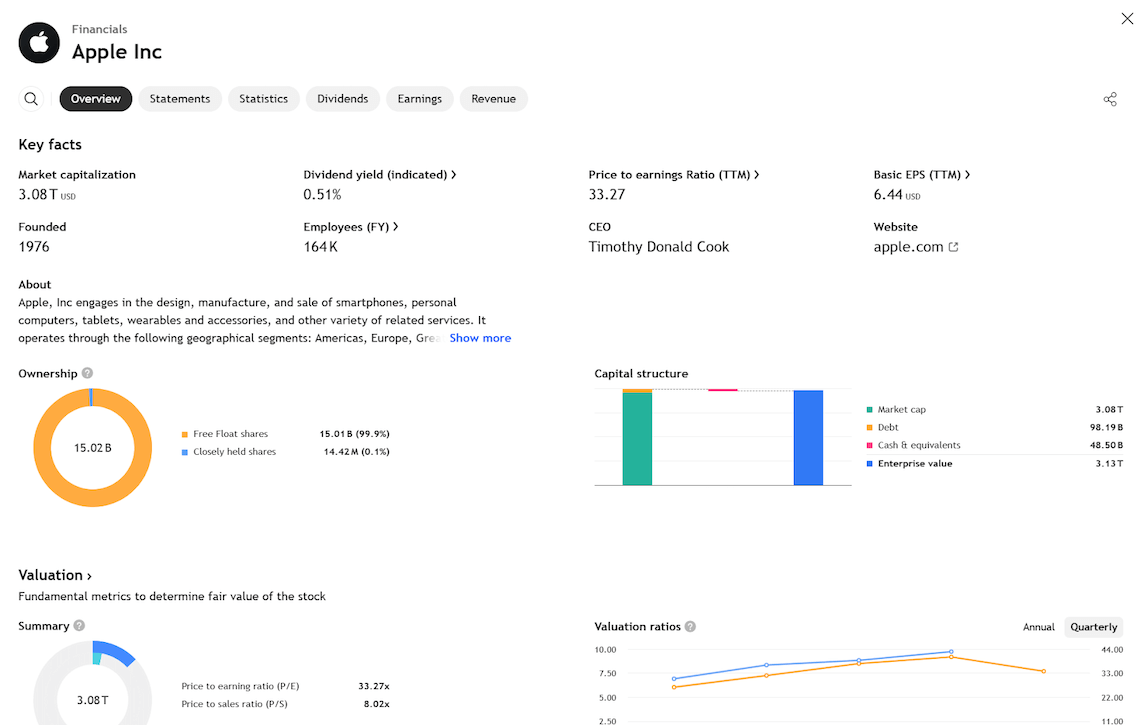Click the value 15.01 B (99.9%)
Screen dimensions: 1147x725
[x=355, y=434]
